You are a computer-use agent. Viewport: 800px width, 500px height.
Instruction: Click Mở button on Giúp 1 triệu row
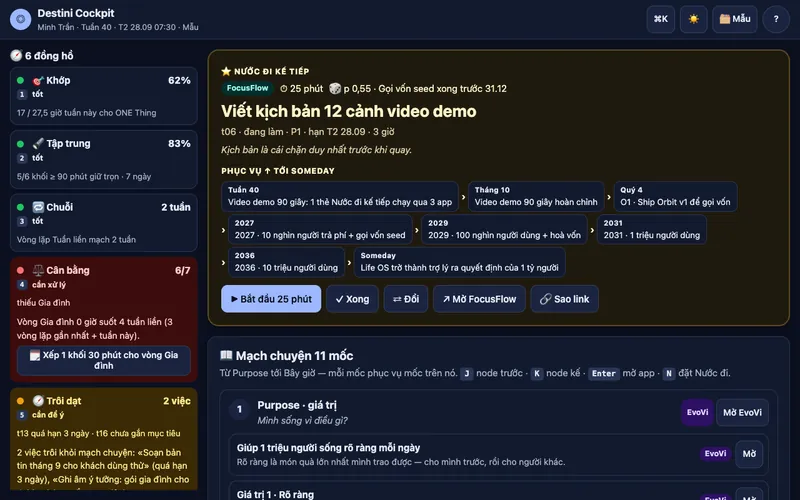click(749, 454)
